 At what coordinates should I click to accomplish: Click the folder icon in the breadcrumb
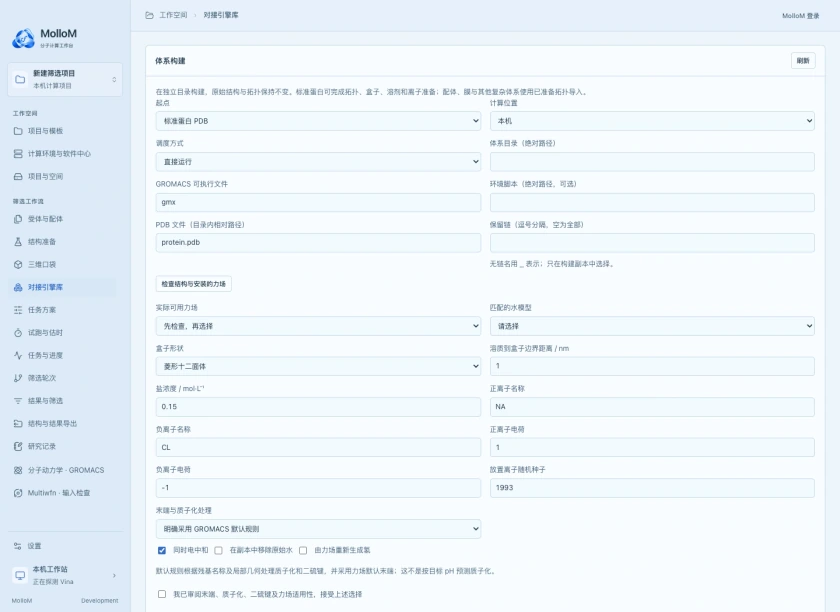[149, 15]
